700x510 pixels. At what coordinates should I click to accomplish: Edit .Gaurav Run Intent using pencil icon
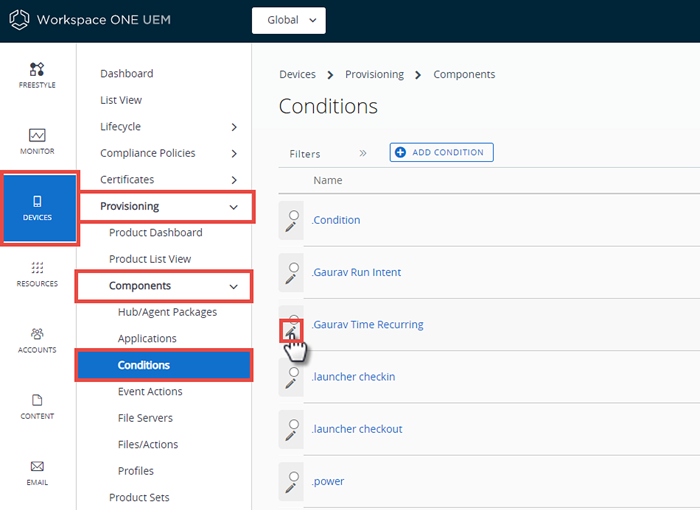(291, 279)
